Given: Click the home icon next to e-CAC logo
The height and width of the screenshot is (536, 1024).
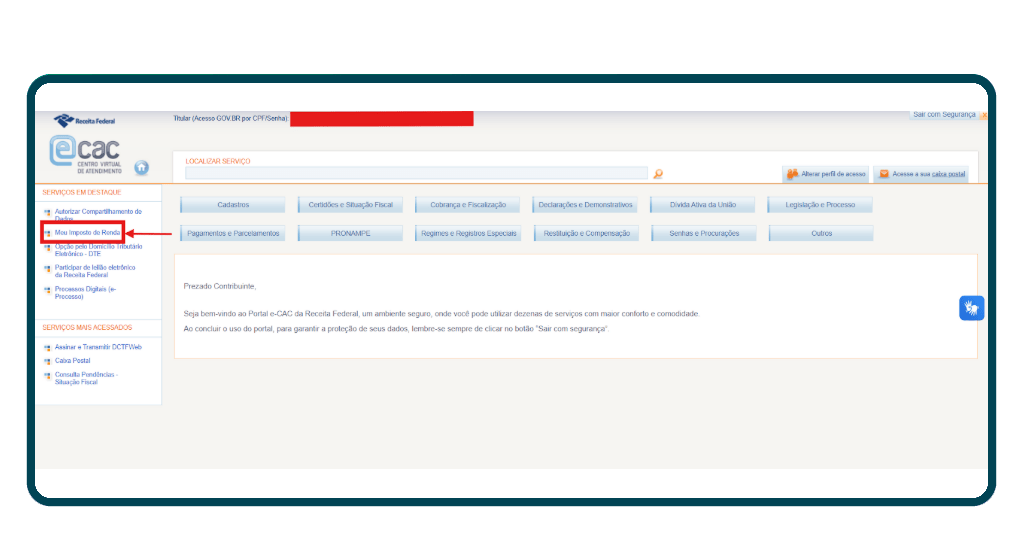Looking at the screenshot, I should click(x=142, y=168).
